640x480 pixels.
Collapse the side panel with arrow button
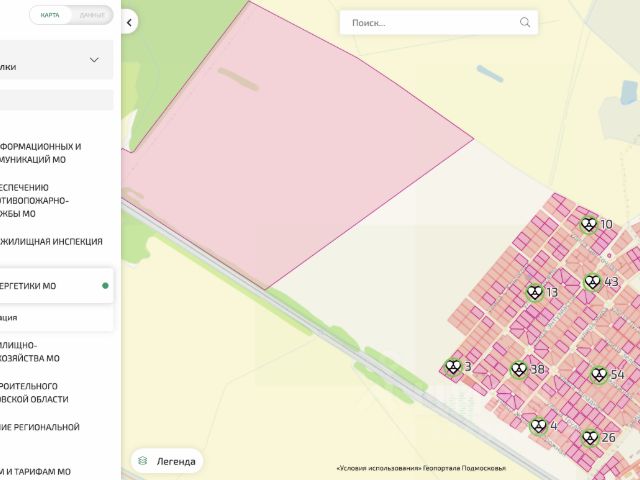130,22
